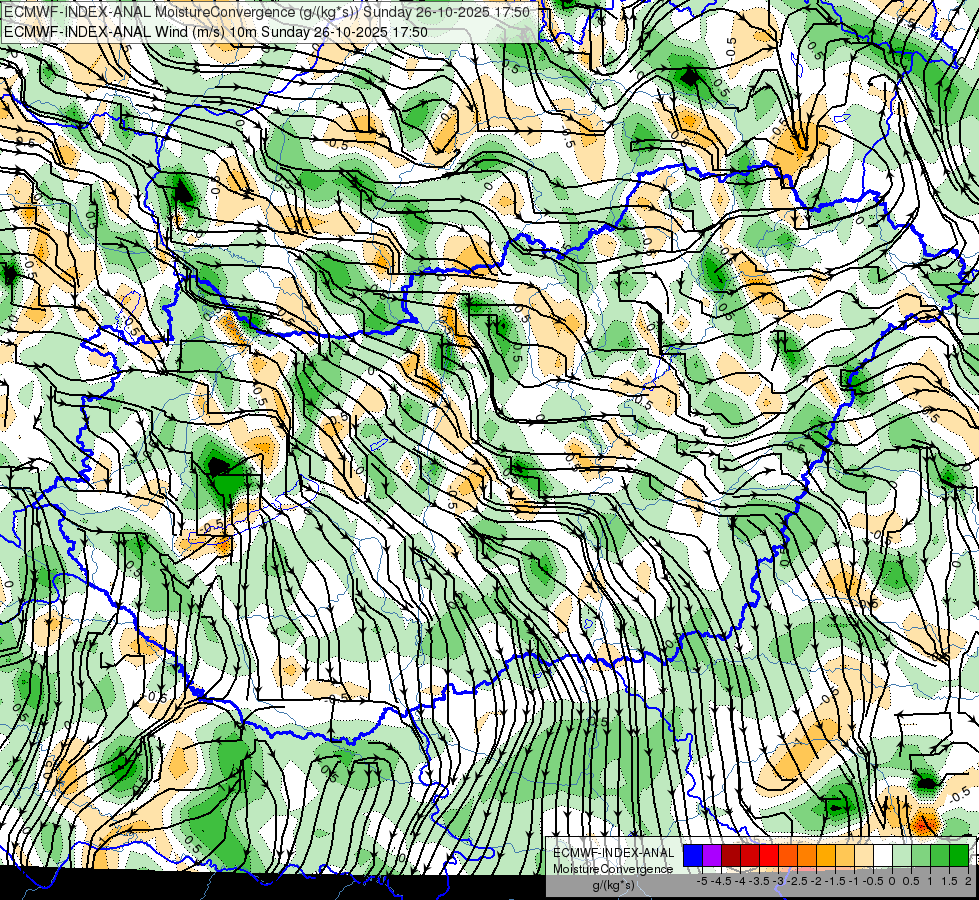Select the bright red swatch left of -3

pos(769,855)
